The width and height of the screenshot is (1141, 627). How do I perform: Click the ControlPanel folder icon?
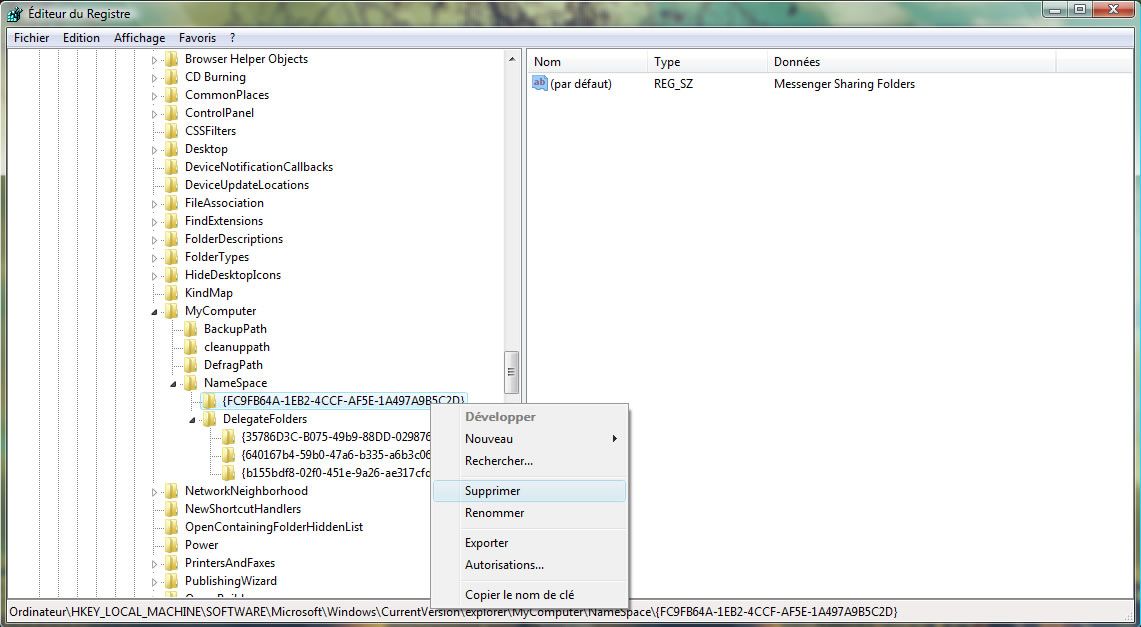click(x=172, y=113)
